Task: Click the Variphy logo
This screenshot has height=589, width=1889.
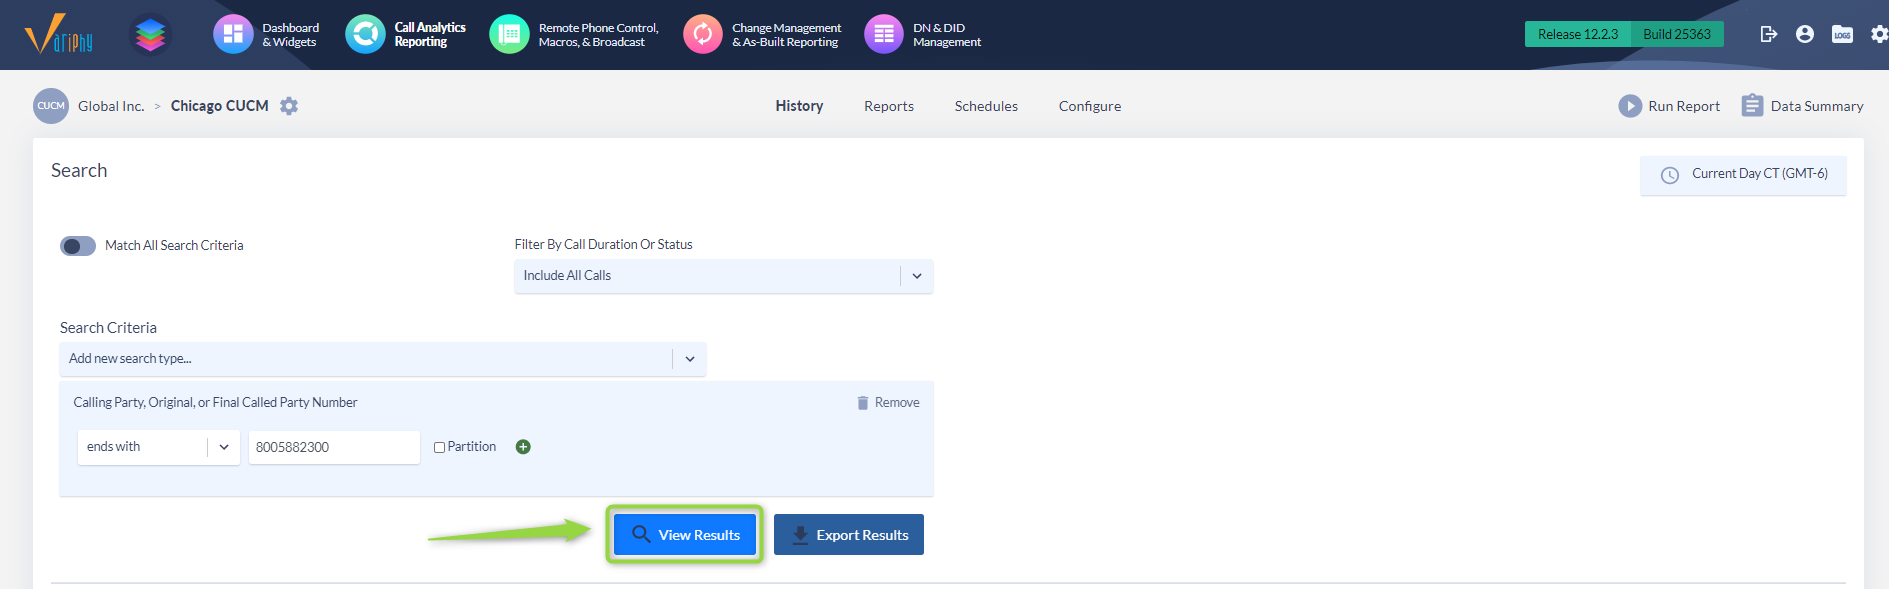Action: coord(59,34)
